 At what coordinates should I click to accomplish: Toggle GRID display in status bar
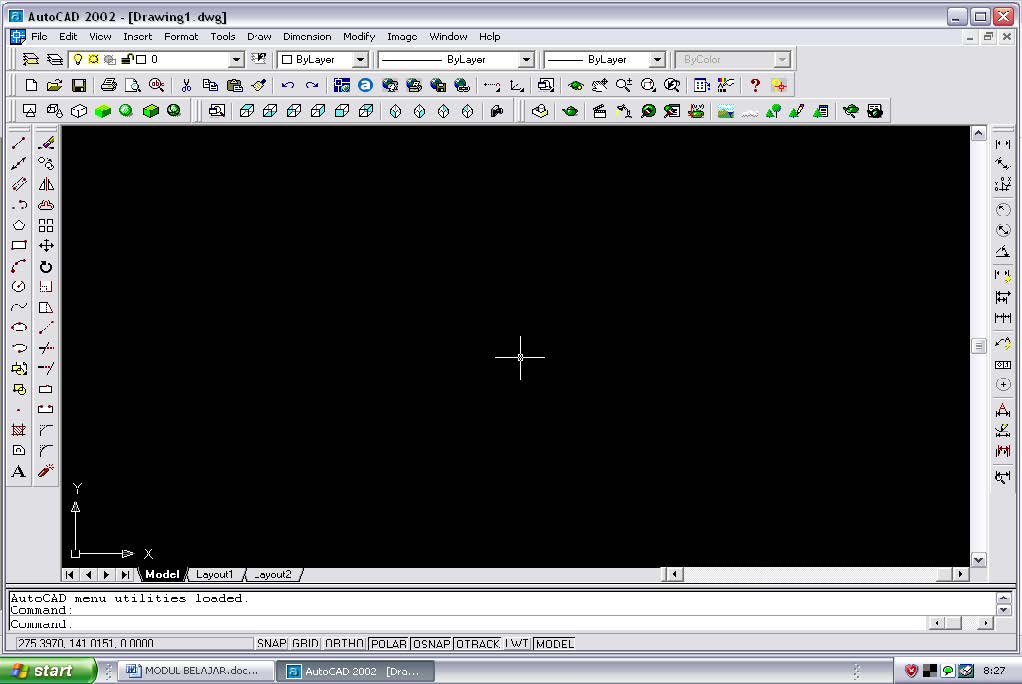coord(305,644)
